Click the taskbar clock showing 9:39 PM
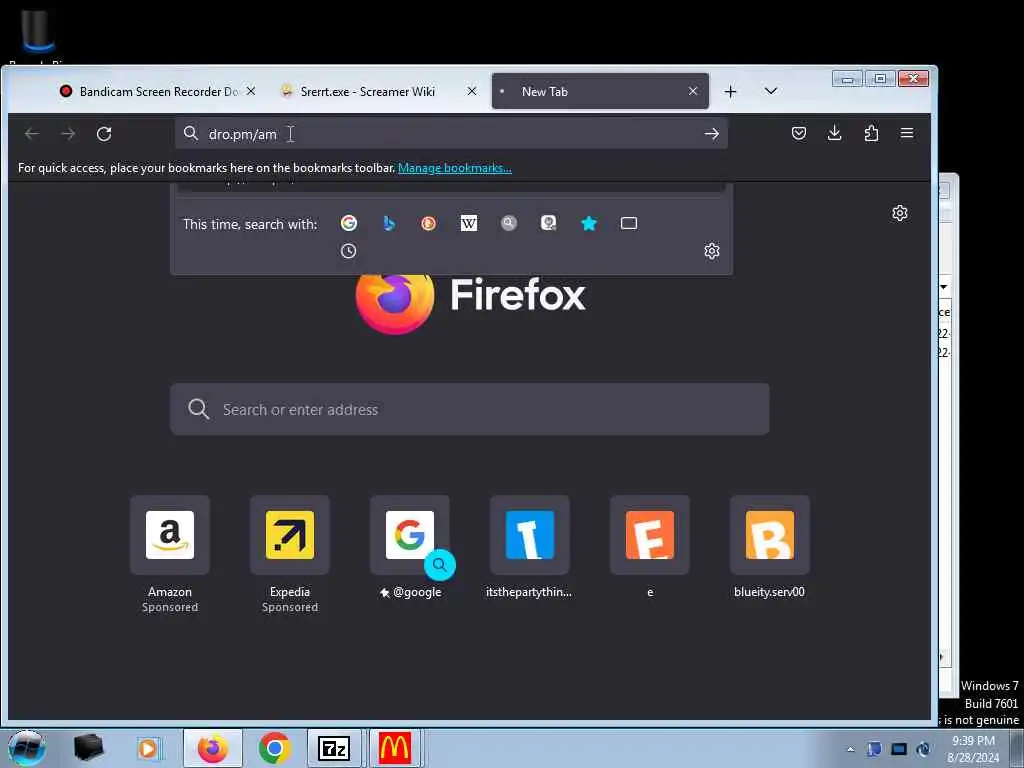1024x768 pixels. click(x=974, y=749)
